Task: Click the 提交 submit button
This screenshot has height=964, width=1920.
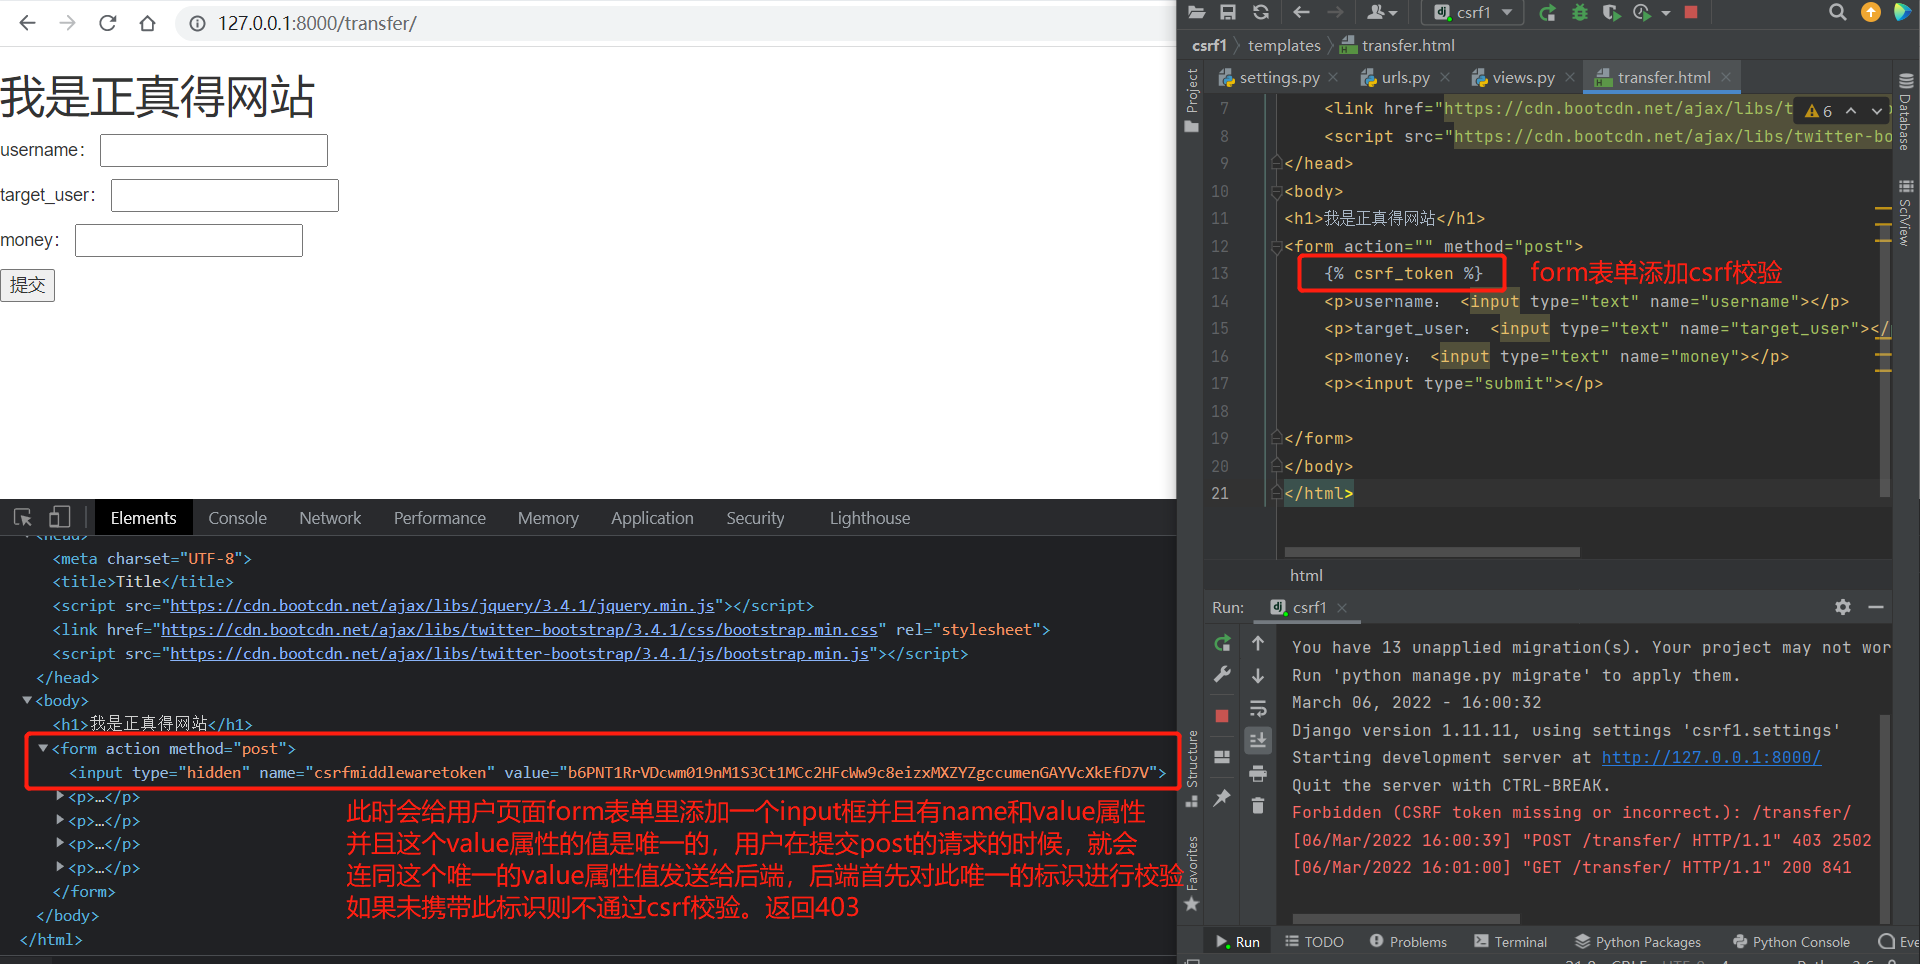Action: tap(28, 285)
